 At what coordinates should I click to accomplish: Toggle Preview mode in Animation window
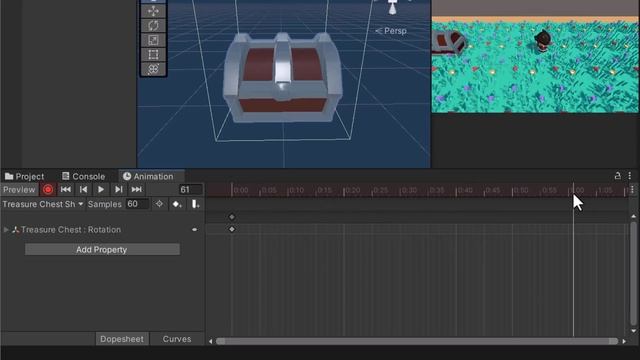[x=19, y=189]
